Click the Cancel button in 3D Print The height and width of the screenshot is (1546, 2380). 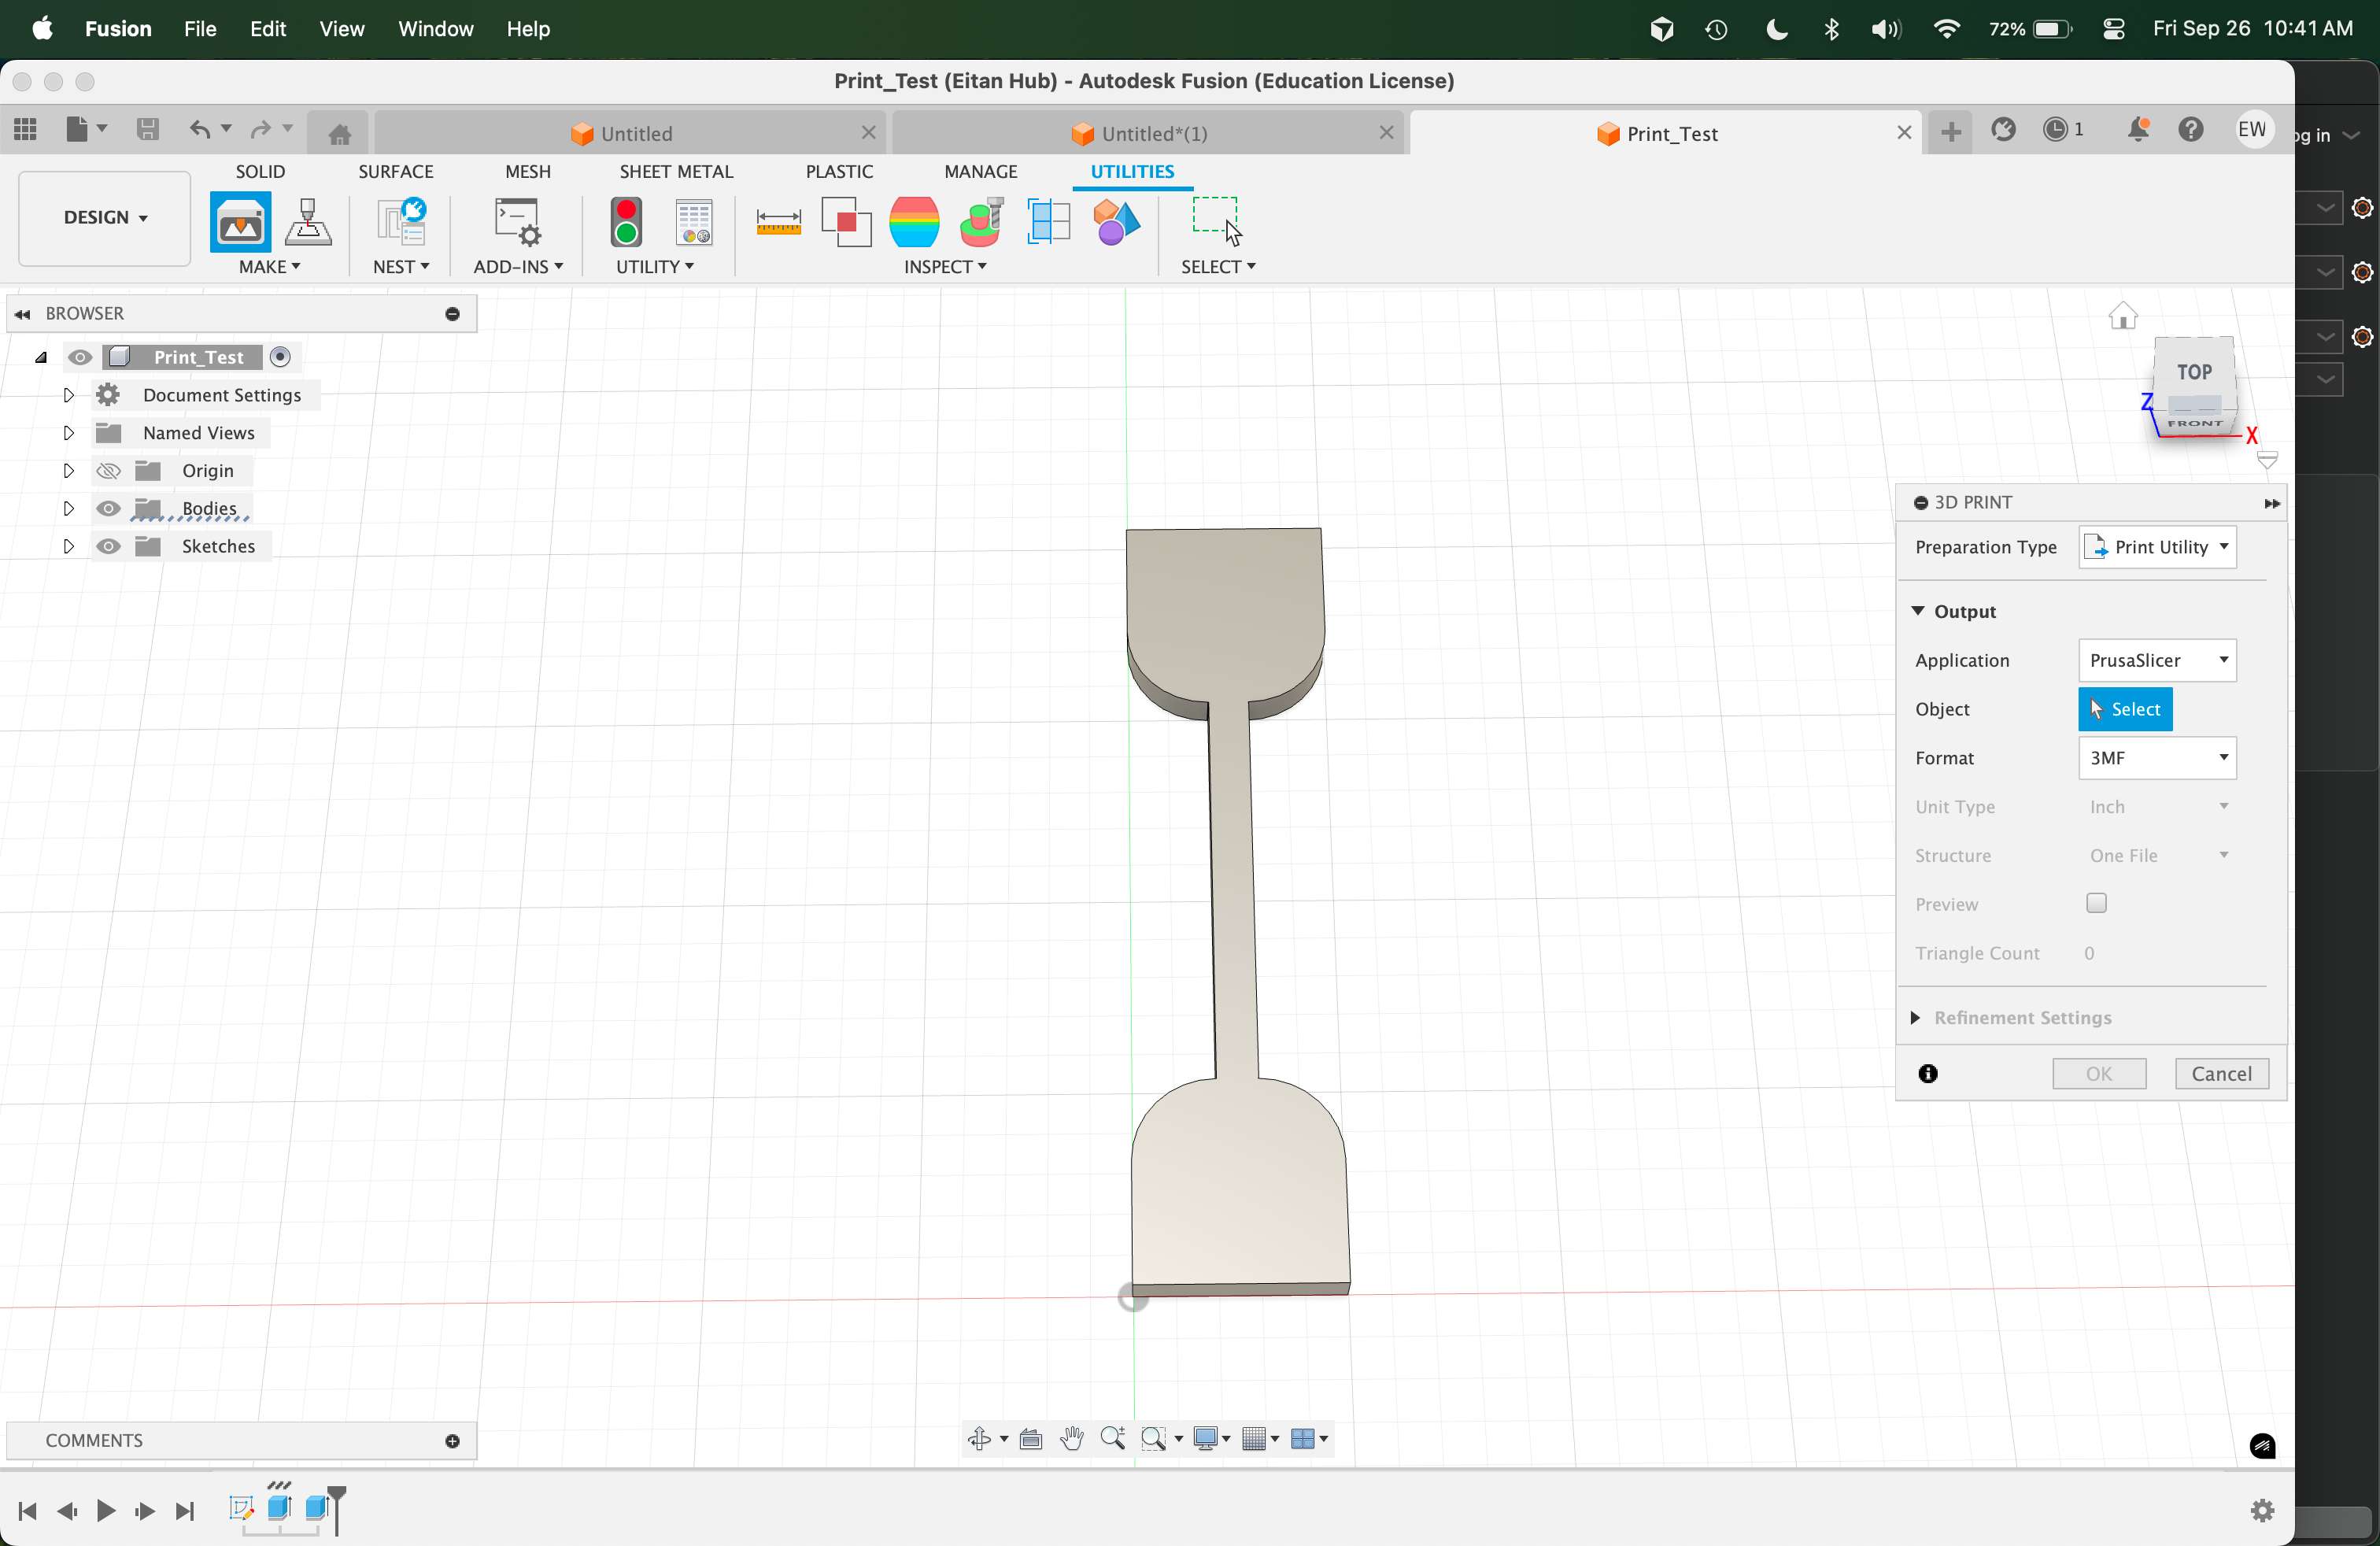(x=2221, y=1073)
